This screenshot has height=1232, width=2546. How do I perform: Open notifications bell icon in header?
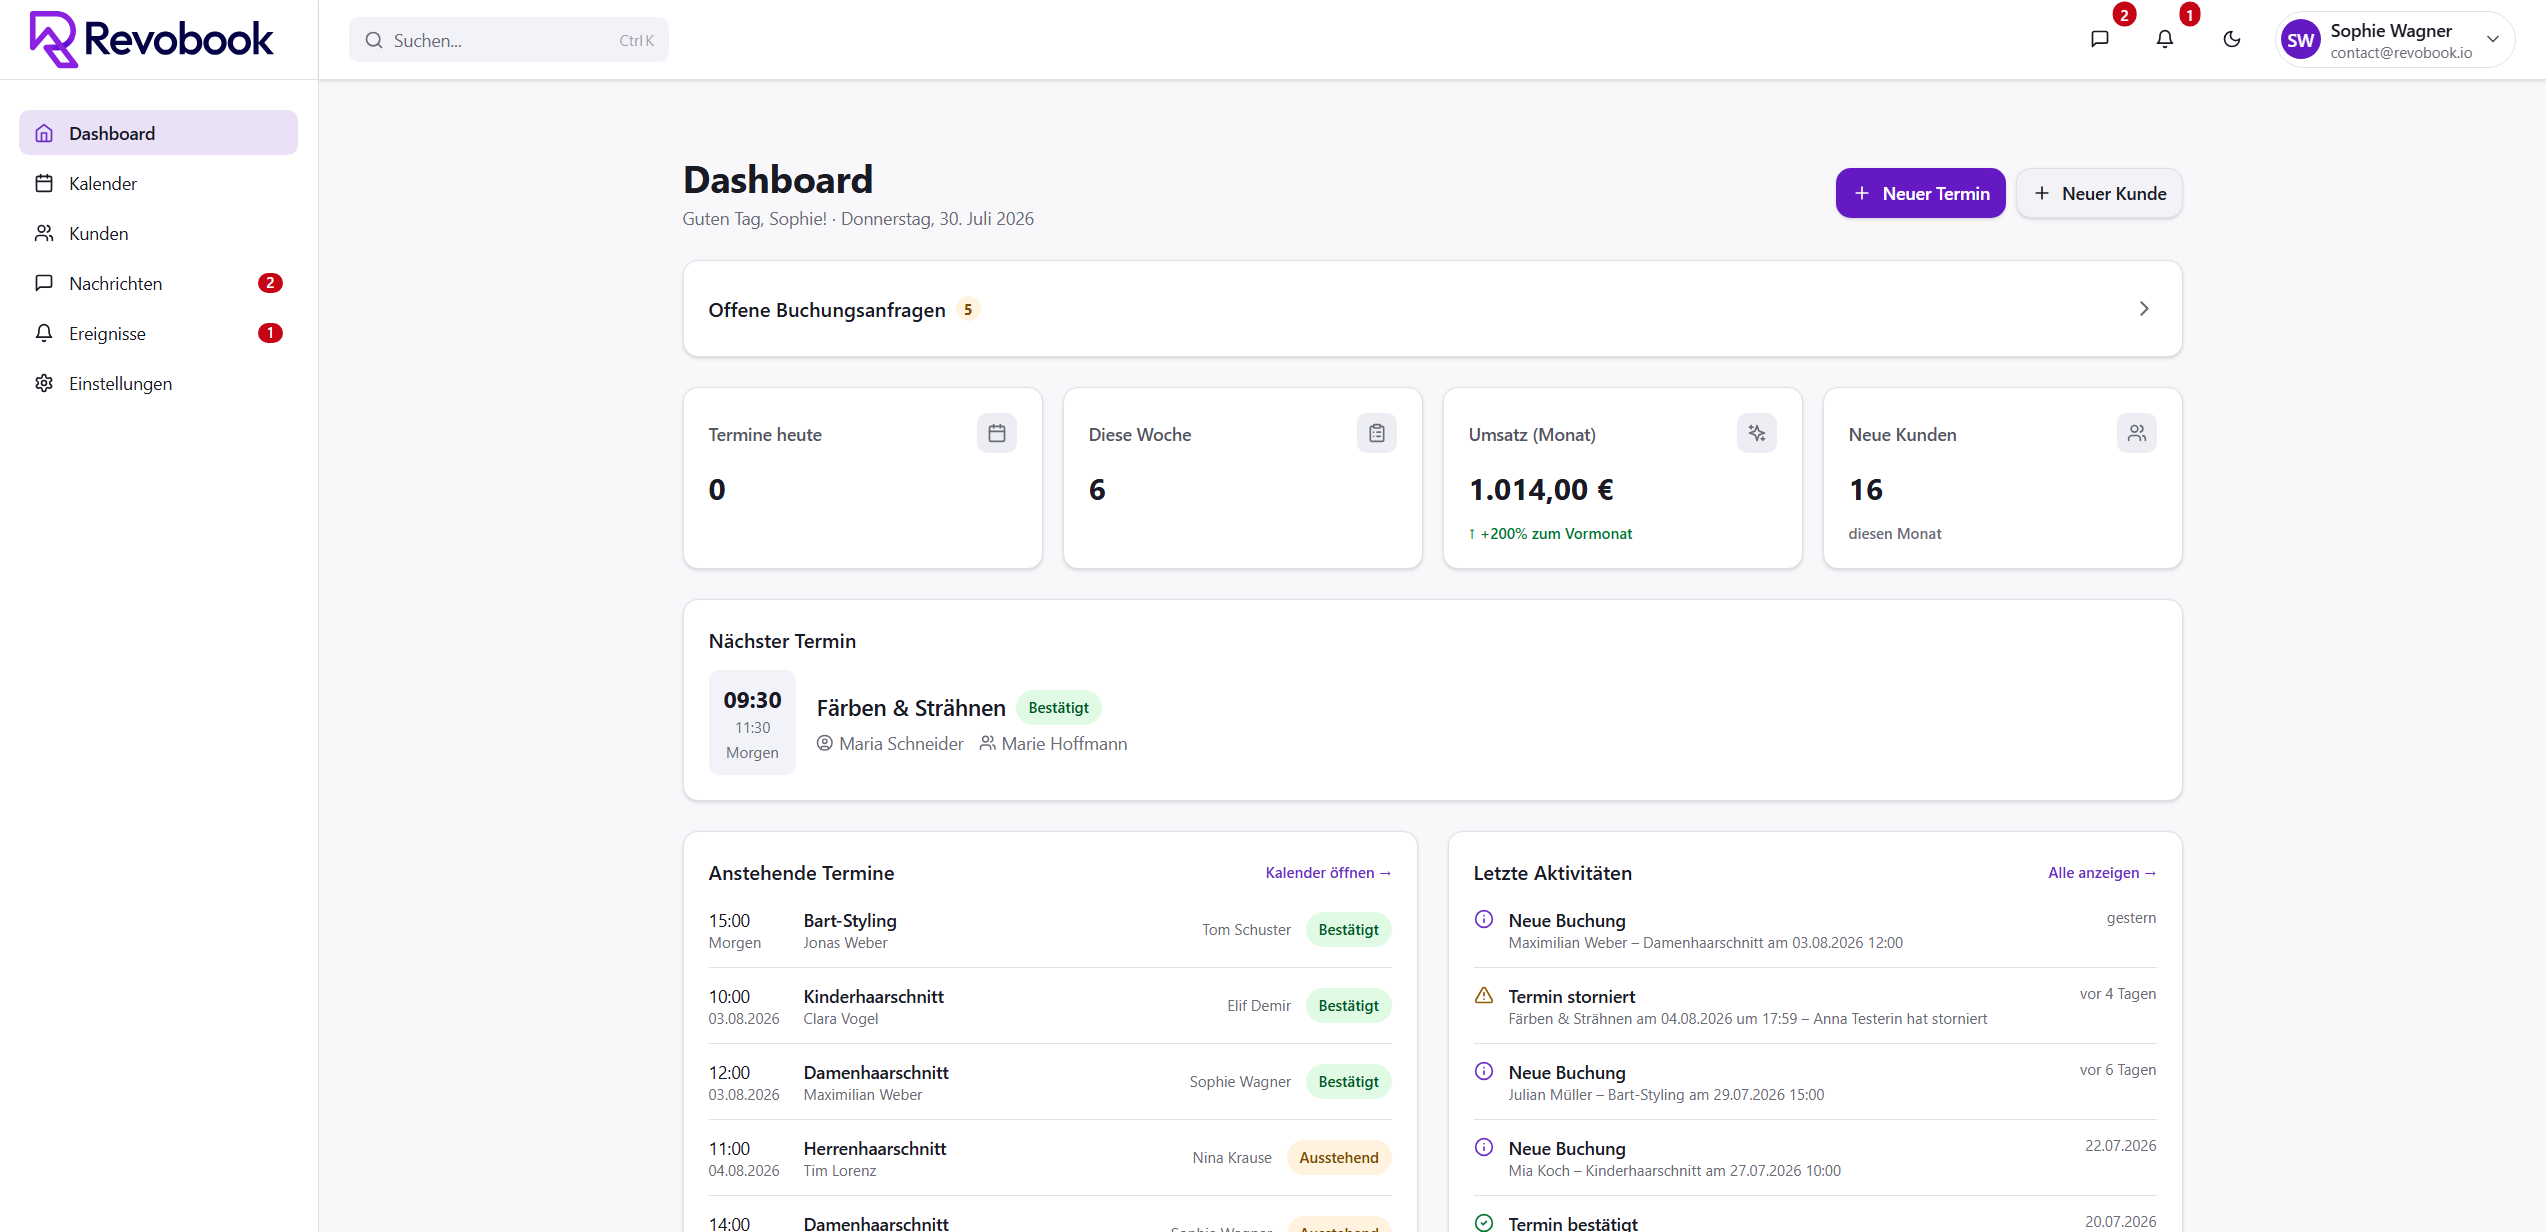pyautogui.click(x=2165, y=39)
